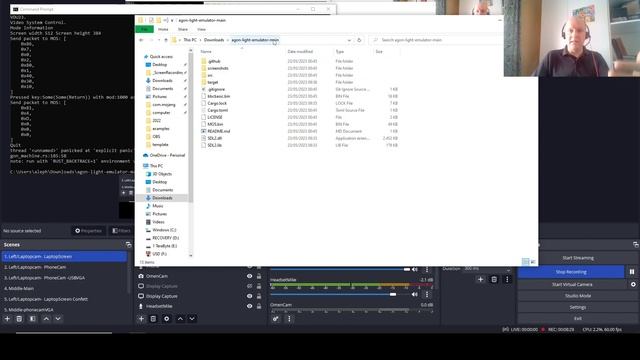Image resolution: width=640 pixels, height=360 pixels.
Task: Toggle lock on the greyed-out Display Capture
Action: (x=259, y=286)
